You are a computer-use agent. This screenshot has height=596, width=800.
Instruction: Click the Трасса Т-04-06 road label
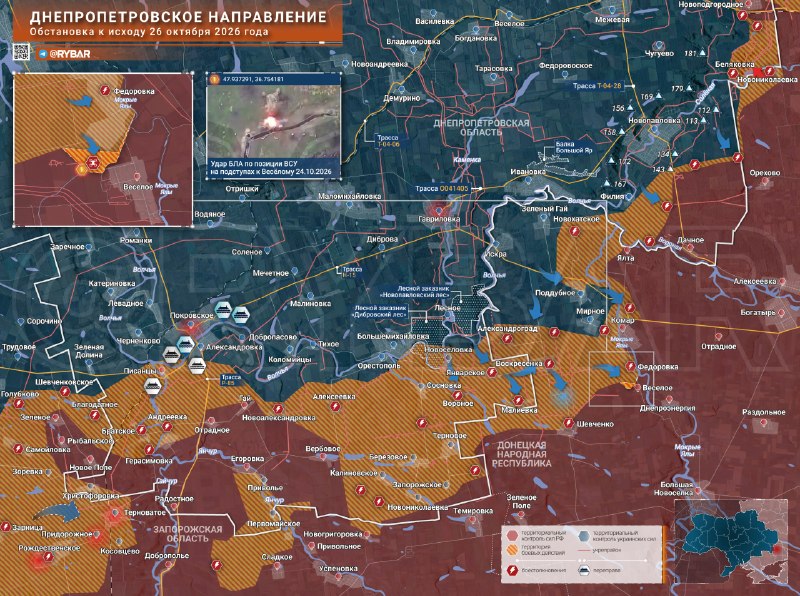click(x=388, y=141)
